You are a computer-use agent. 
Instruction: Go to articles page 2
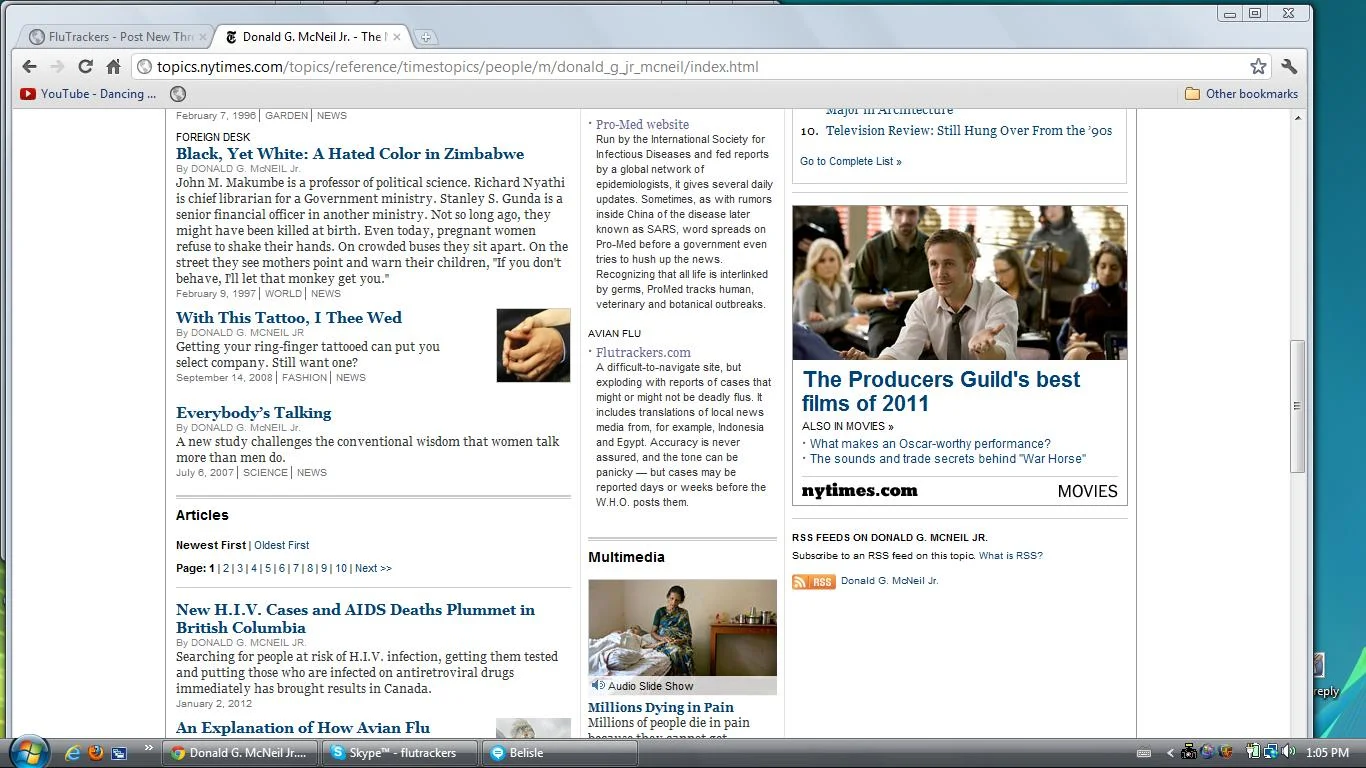226,568
